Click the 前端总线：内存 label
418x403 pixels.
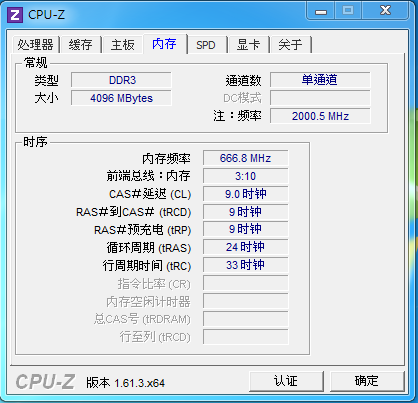coord(148,176)
